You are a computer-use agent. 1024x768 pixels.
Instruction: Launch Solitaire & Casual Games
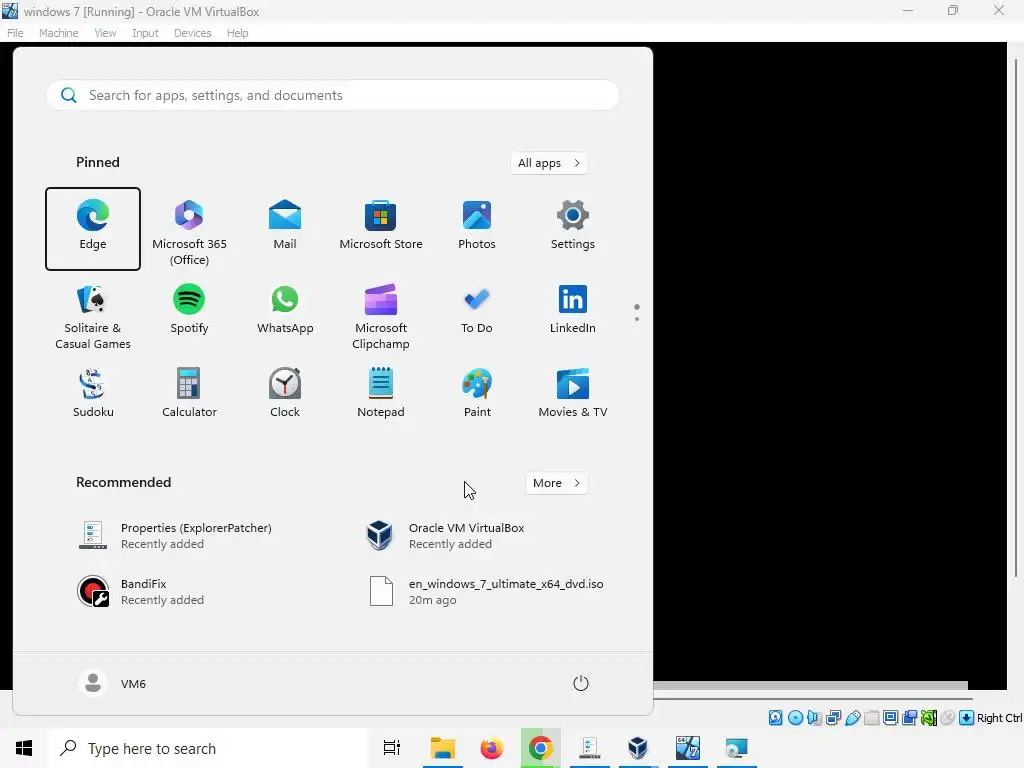tap(93, 318)
